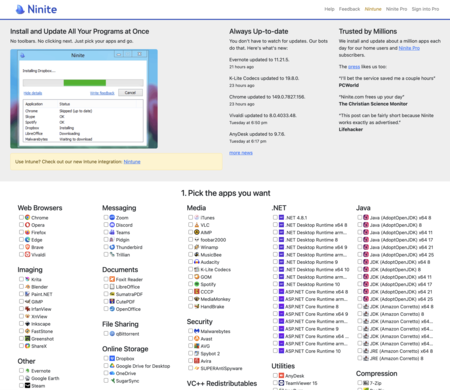Tick the Edge checkbox
The height and width of the screenshot is (390, 450).
21,240
